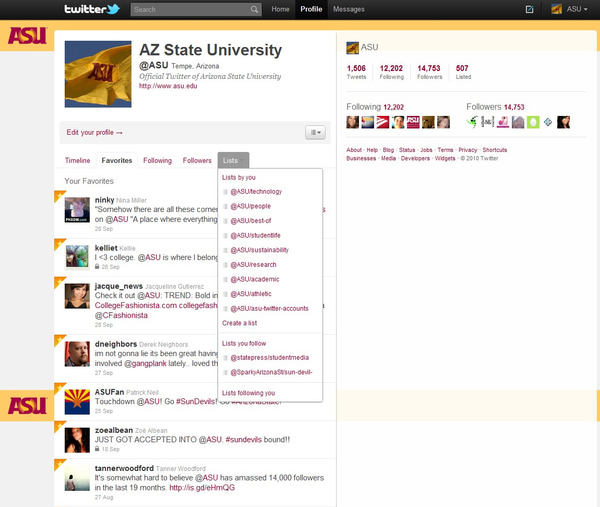The image size is (600, 507).
Task: Open the About footer link
Action: pos(354,150)
